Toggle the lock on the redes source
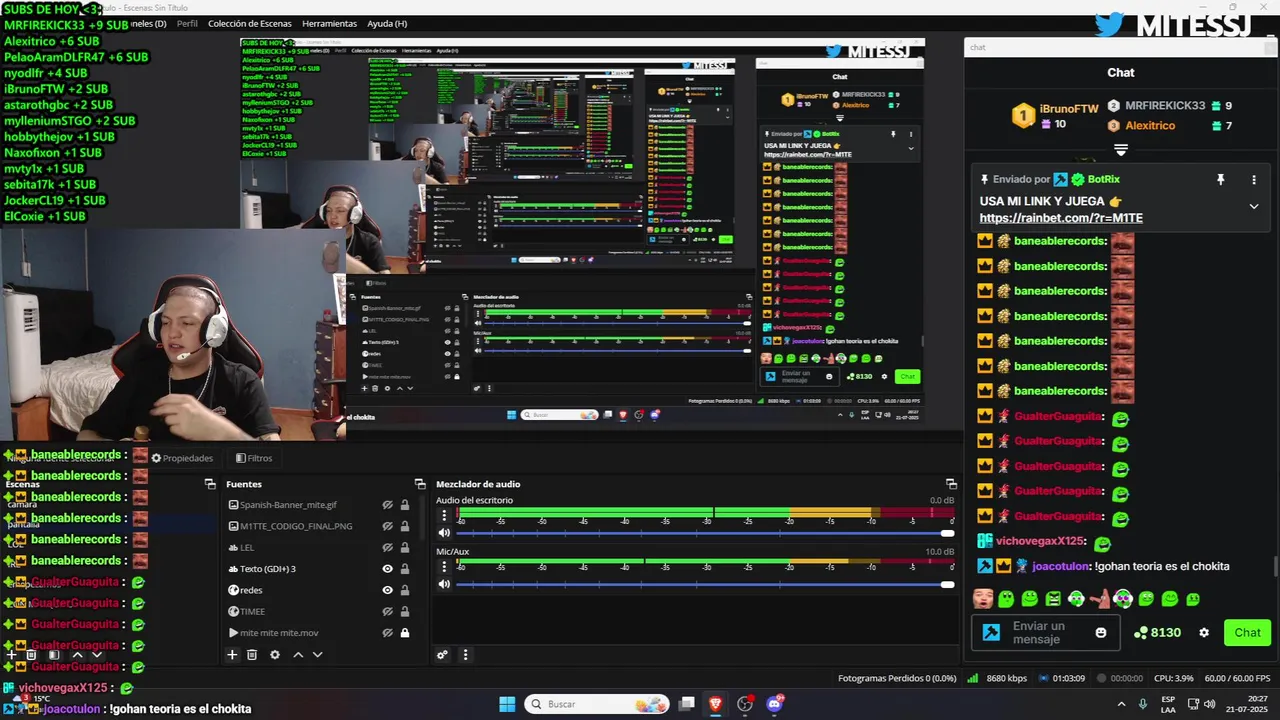 [x=405, y=590]
